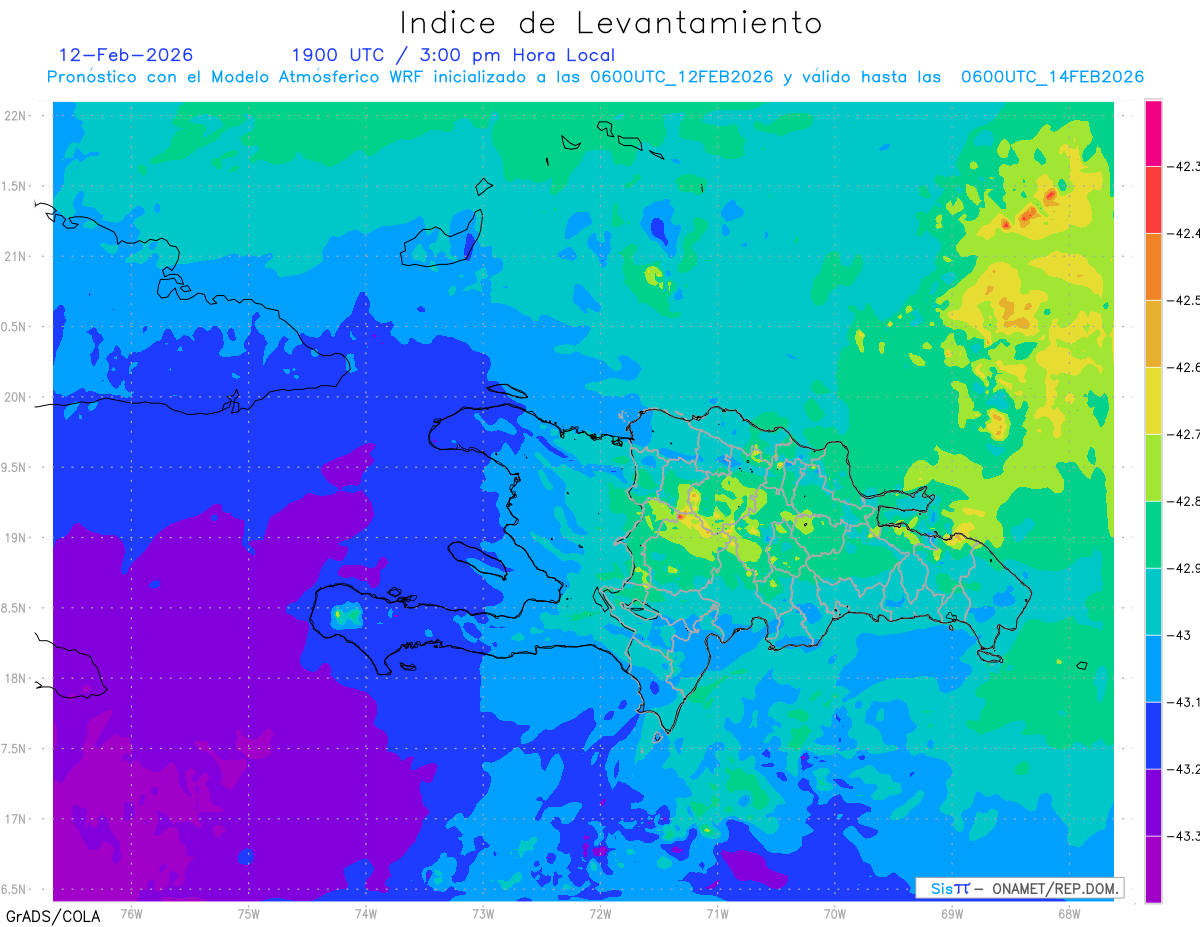
Task: Click the "72W" longitude label
Action: point(600,913)
